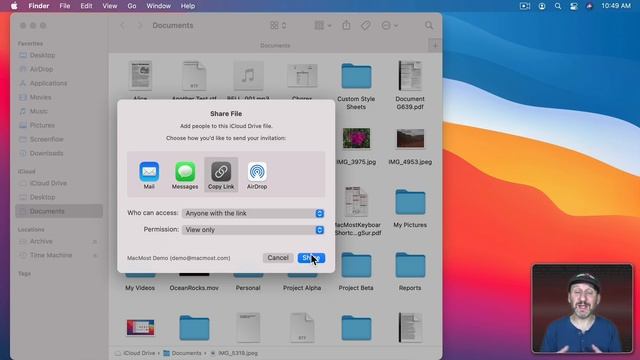Open Spotlight search in menu bar

(558, 6)
